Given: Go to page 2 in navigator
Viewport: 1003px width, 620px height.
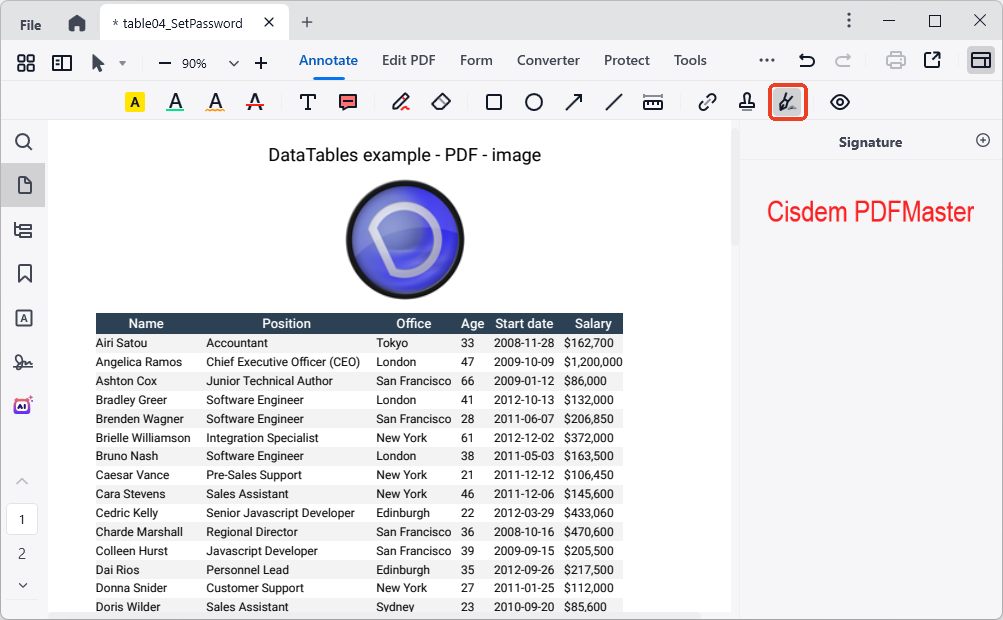Looking at the screenshot, I should [22, 553].
